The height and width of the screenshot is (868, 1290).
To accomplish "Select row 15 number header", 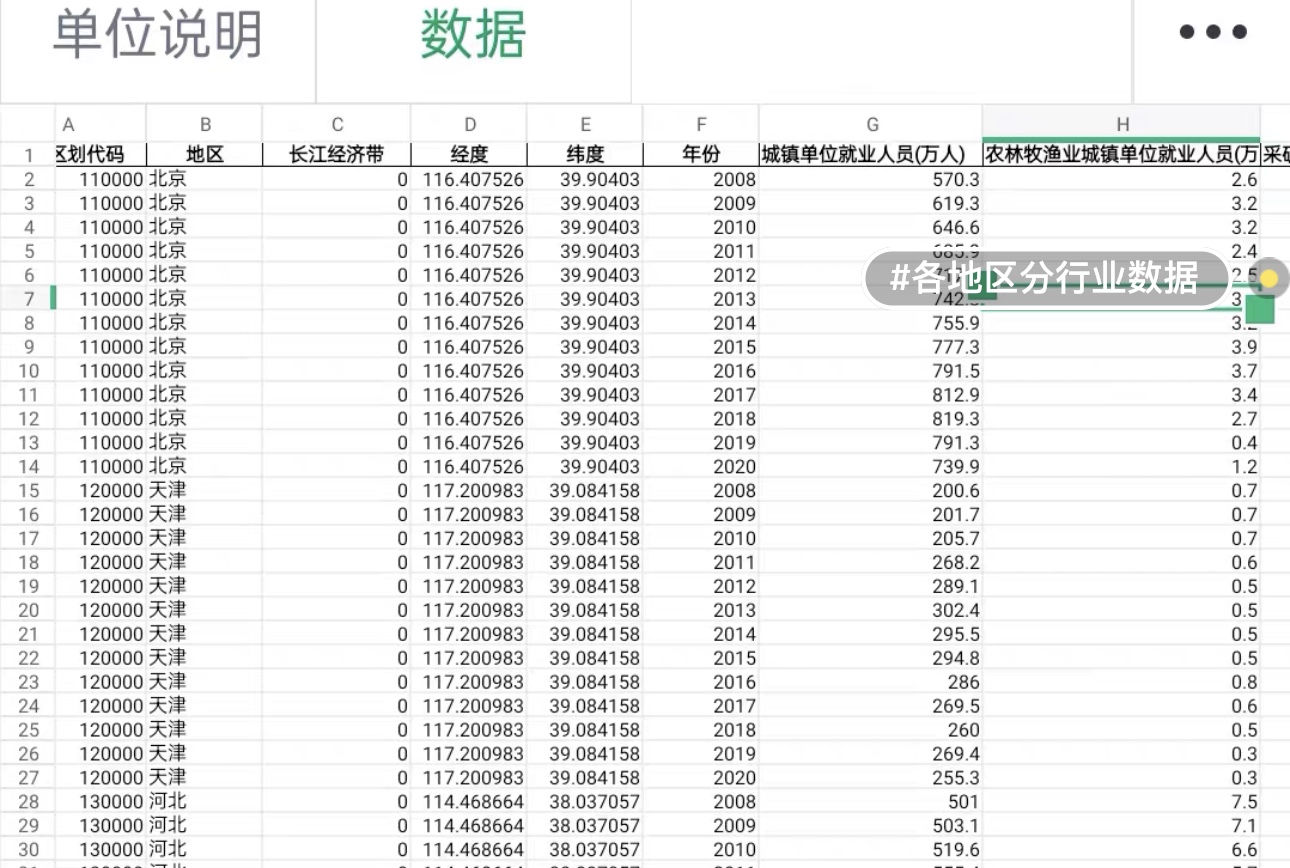I will point(28,491).
